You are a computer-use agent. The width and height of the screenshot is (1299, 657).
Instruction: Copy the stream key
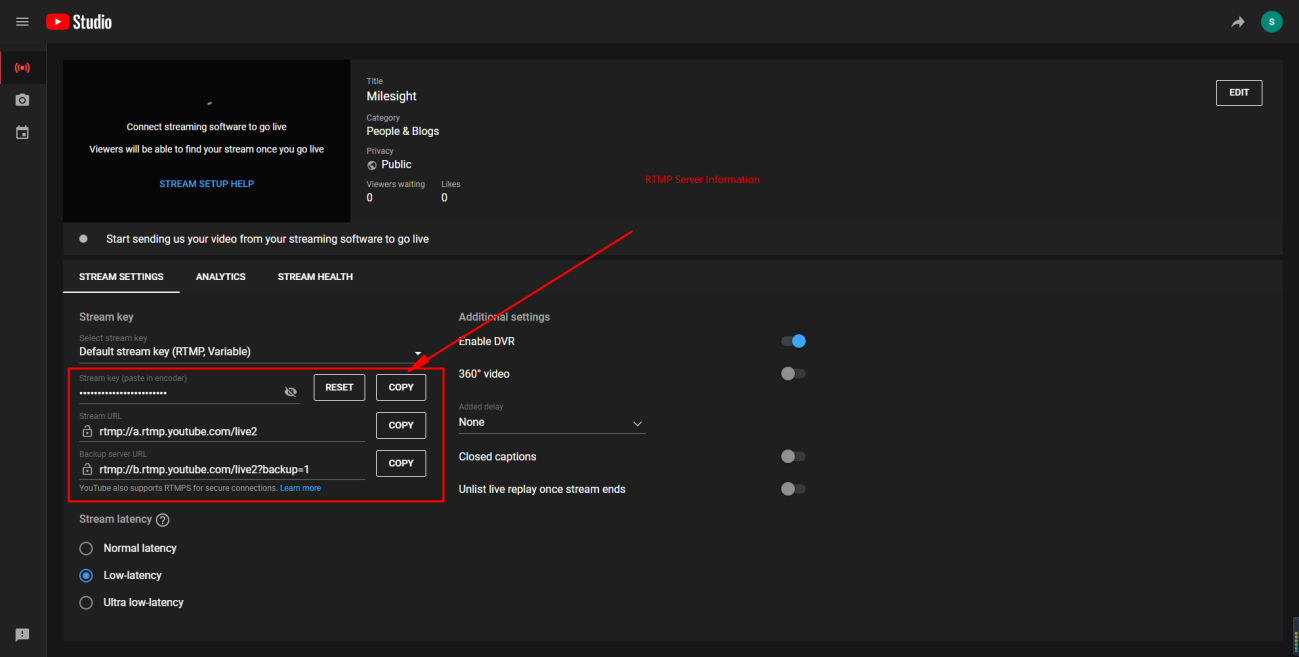(x=401, y=387)
